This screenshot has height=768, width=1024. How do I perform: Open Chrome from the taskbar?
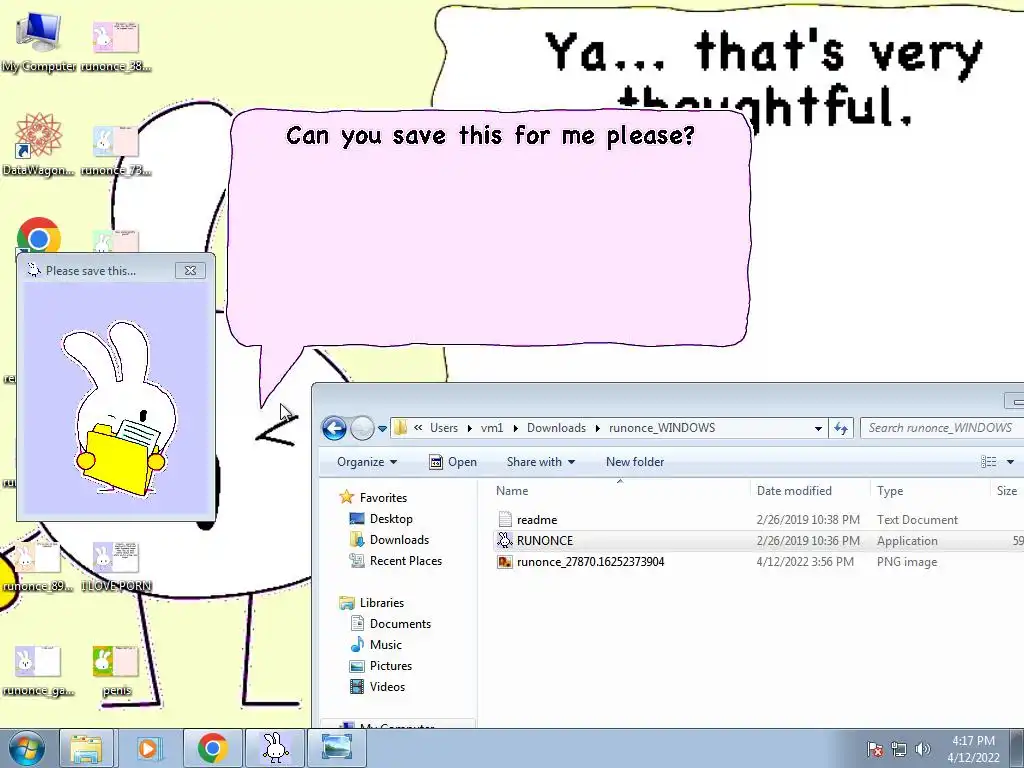tap(212, 748)
